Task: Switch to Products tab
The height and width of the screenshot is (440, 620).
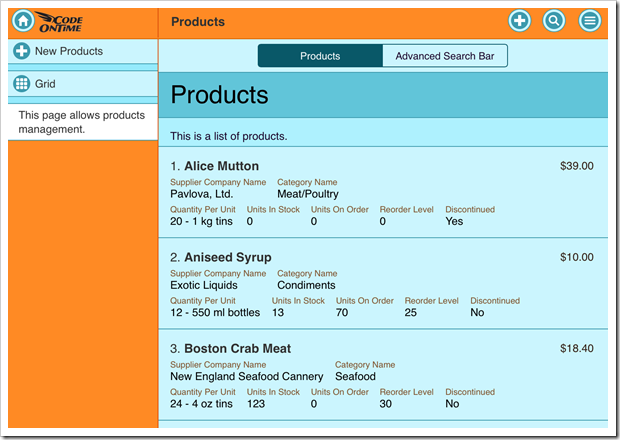Action: click(x=320, y=56)
